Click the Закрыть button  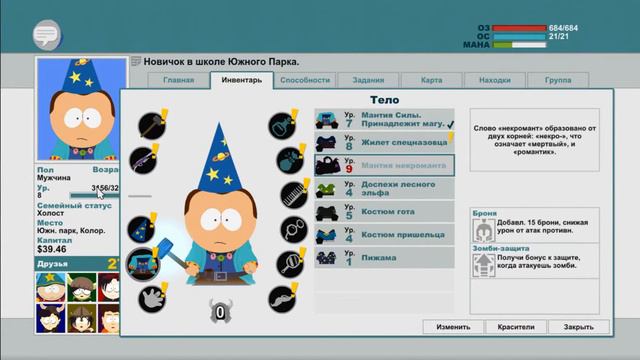[579, 327]
